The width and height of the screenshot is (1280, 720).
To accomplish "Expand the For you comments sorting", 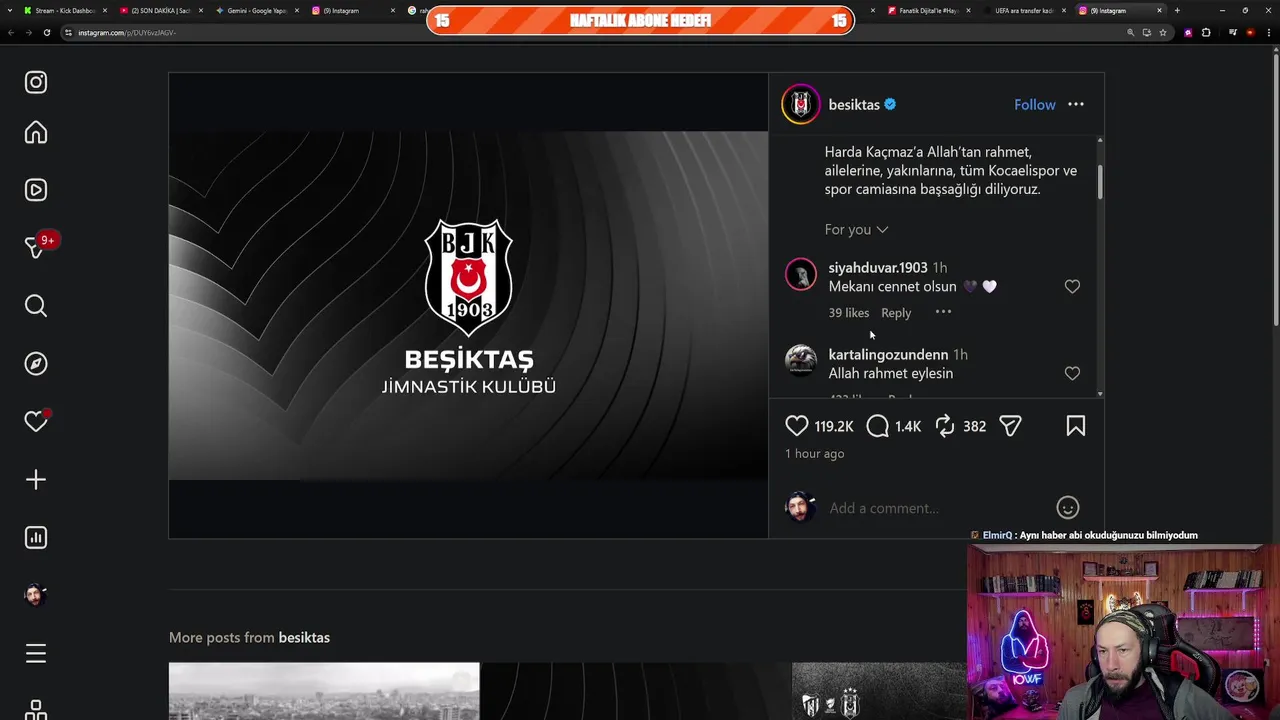I will point(856,230).
